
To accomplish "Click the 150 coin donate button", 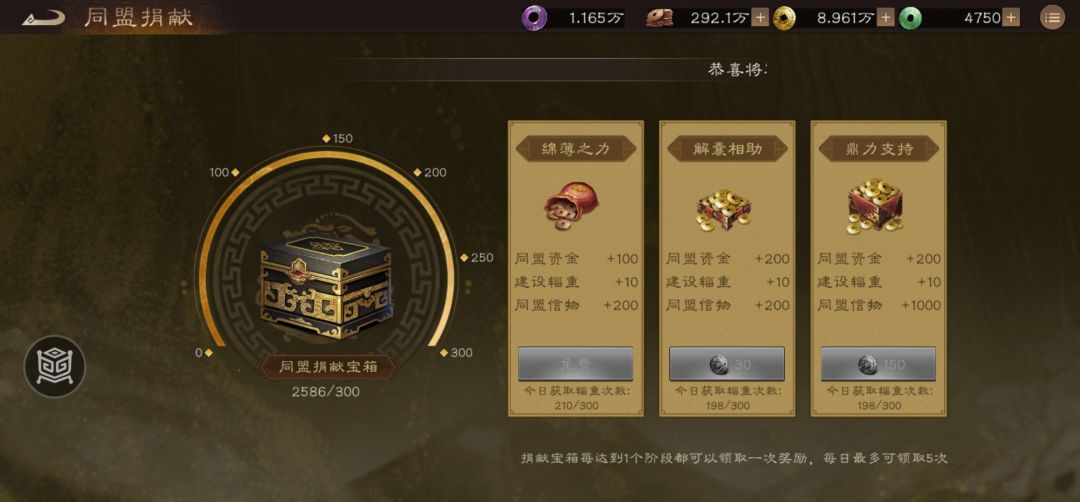I will [878, 364].
